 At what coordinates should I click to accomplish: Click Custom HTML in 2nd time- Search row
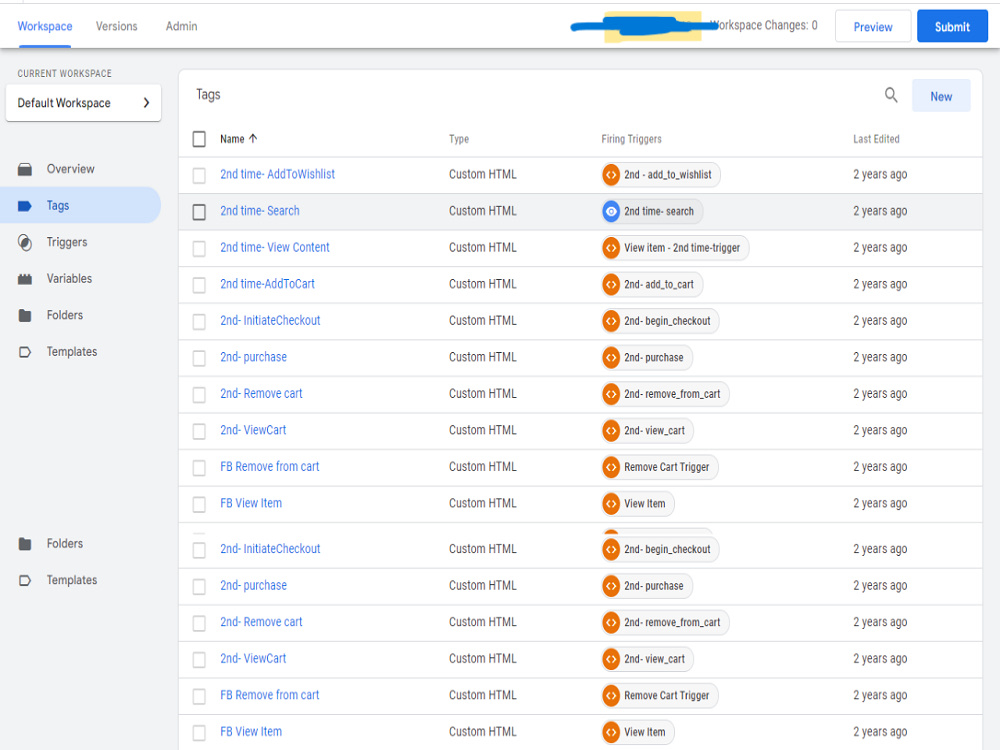[x=483, y=210]
